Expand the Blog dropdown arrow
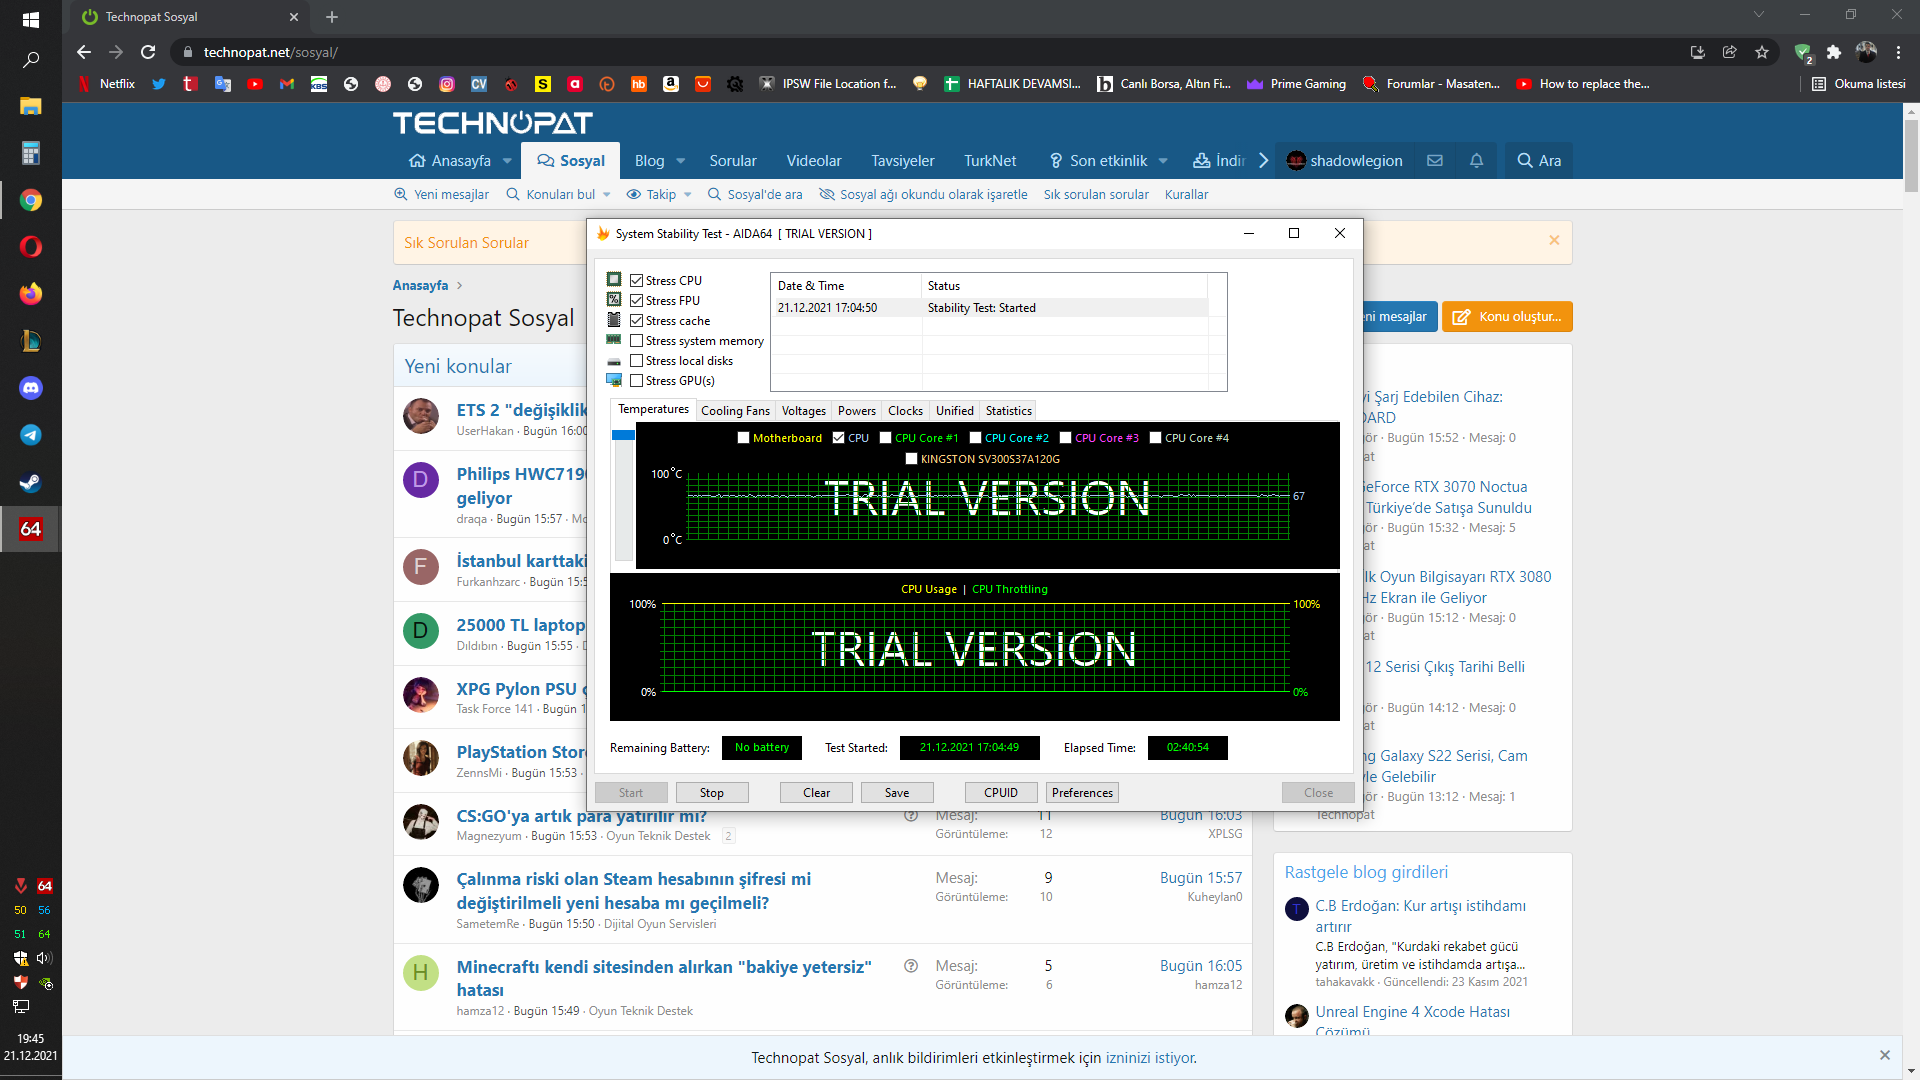Image resolution: width=1920 pixels, height=1080 pixels. coord(681,161)
